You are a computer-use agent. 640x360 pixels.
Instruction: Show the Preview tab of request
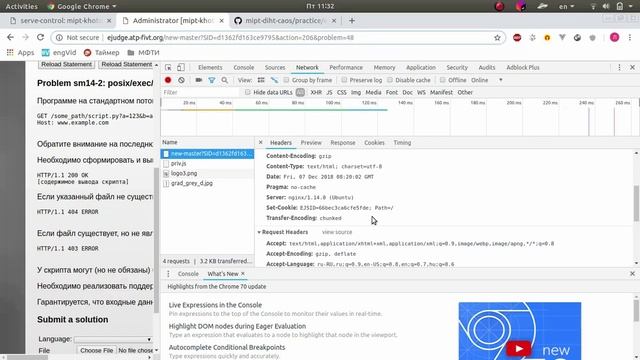pyautogui.click(x=311, y=142)
